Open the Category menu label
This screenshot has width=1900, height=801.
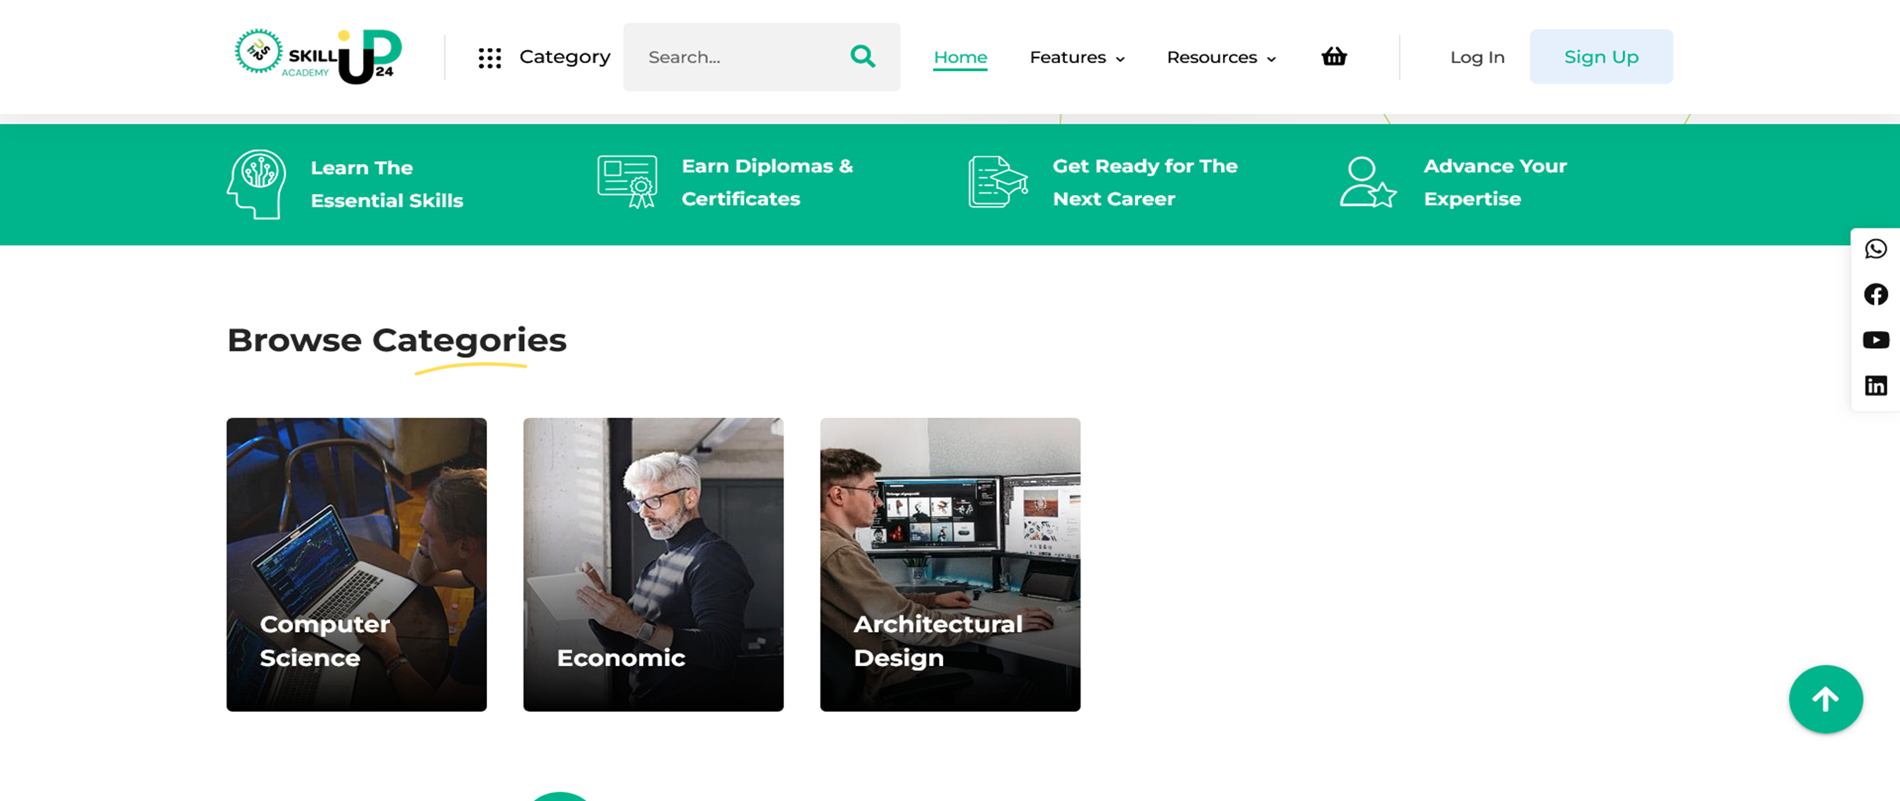(564, 57)
